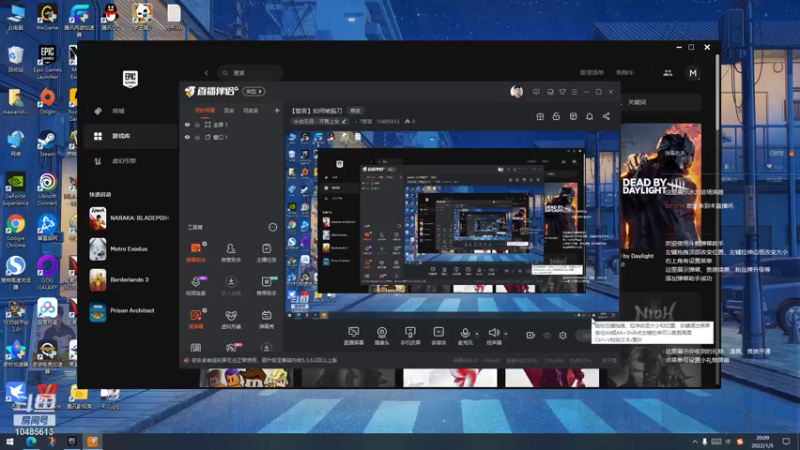Open the Dead by Daylight game cover
The image size is (800, 450).
pyautogui.click(x=661, y=187)
